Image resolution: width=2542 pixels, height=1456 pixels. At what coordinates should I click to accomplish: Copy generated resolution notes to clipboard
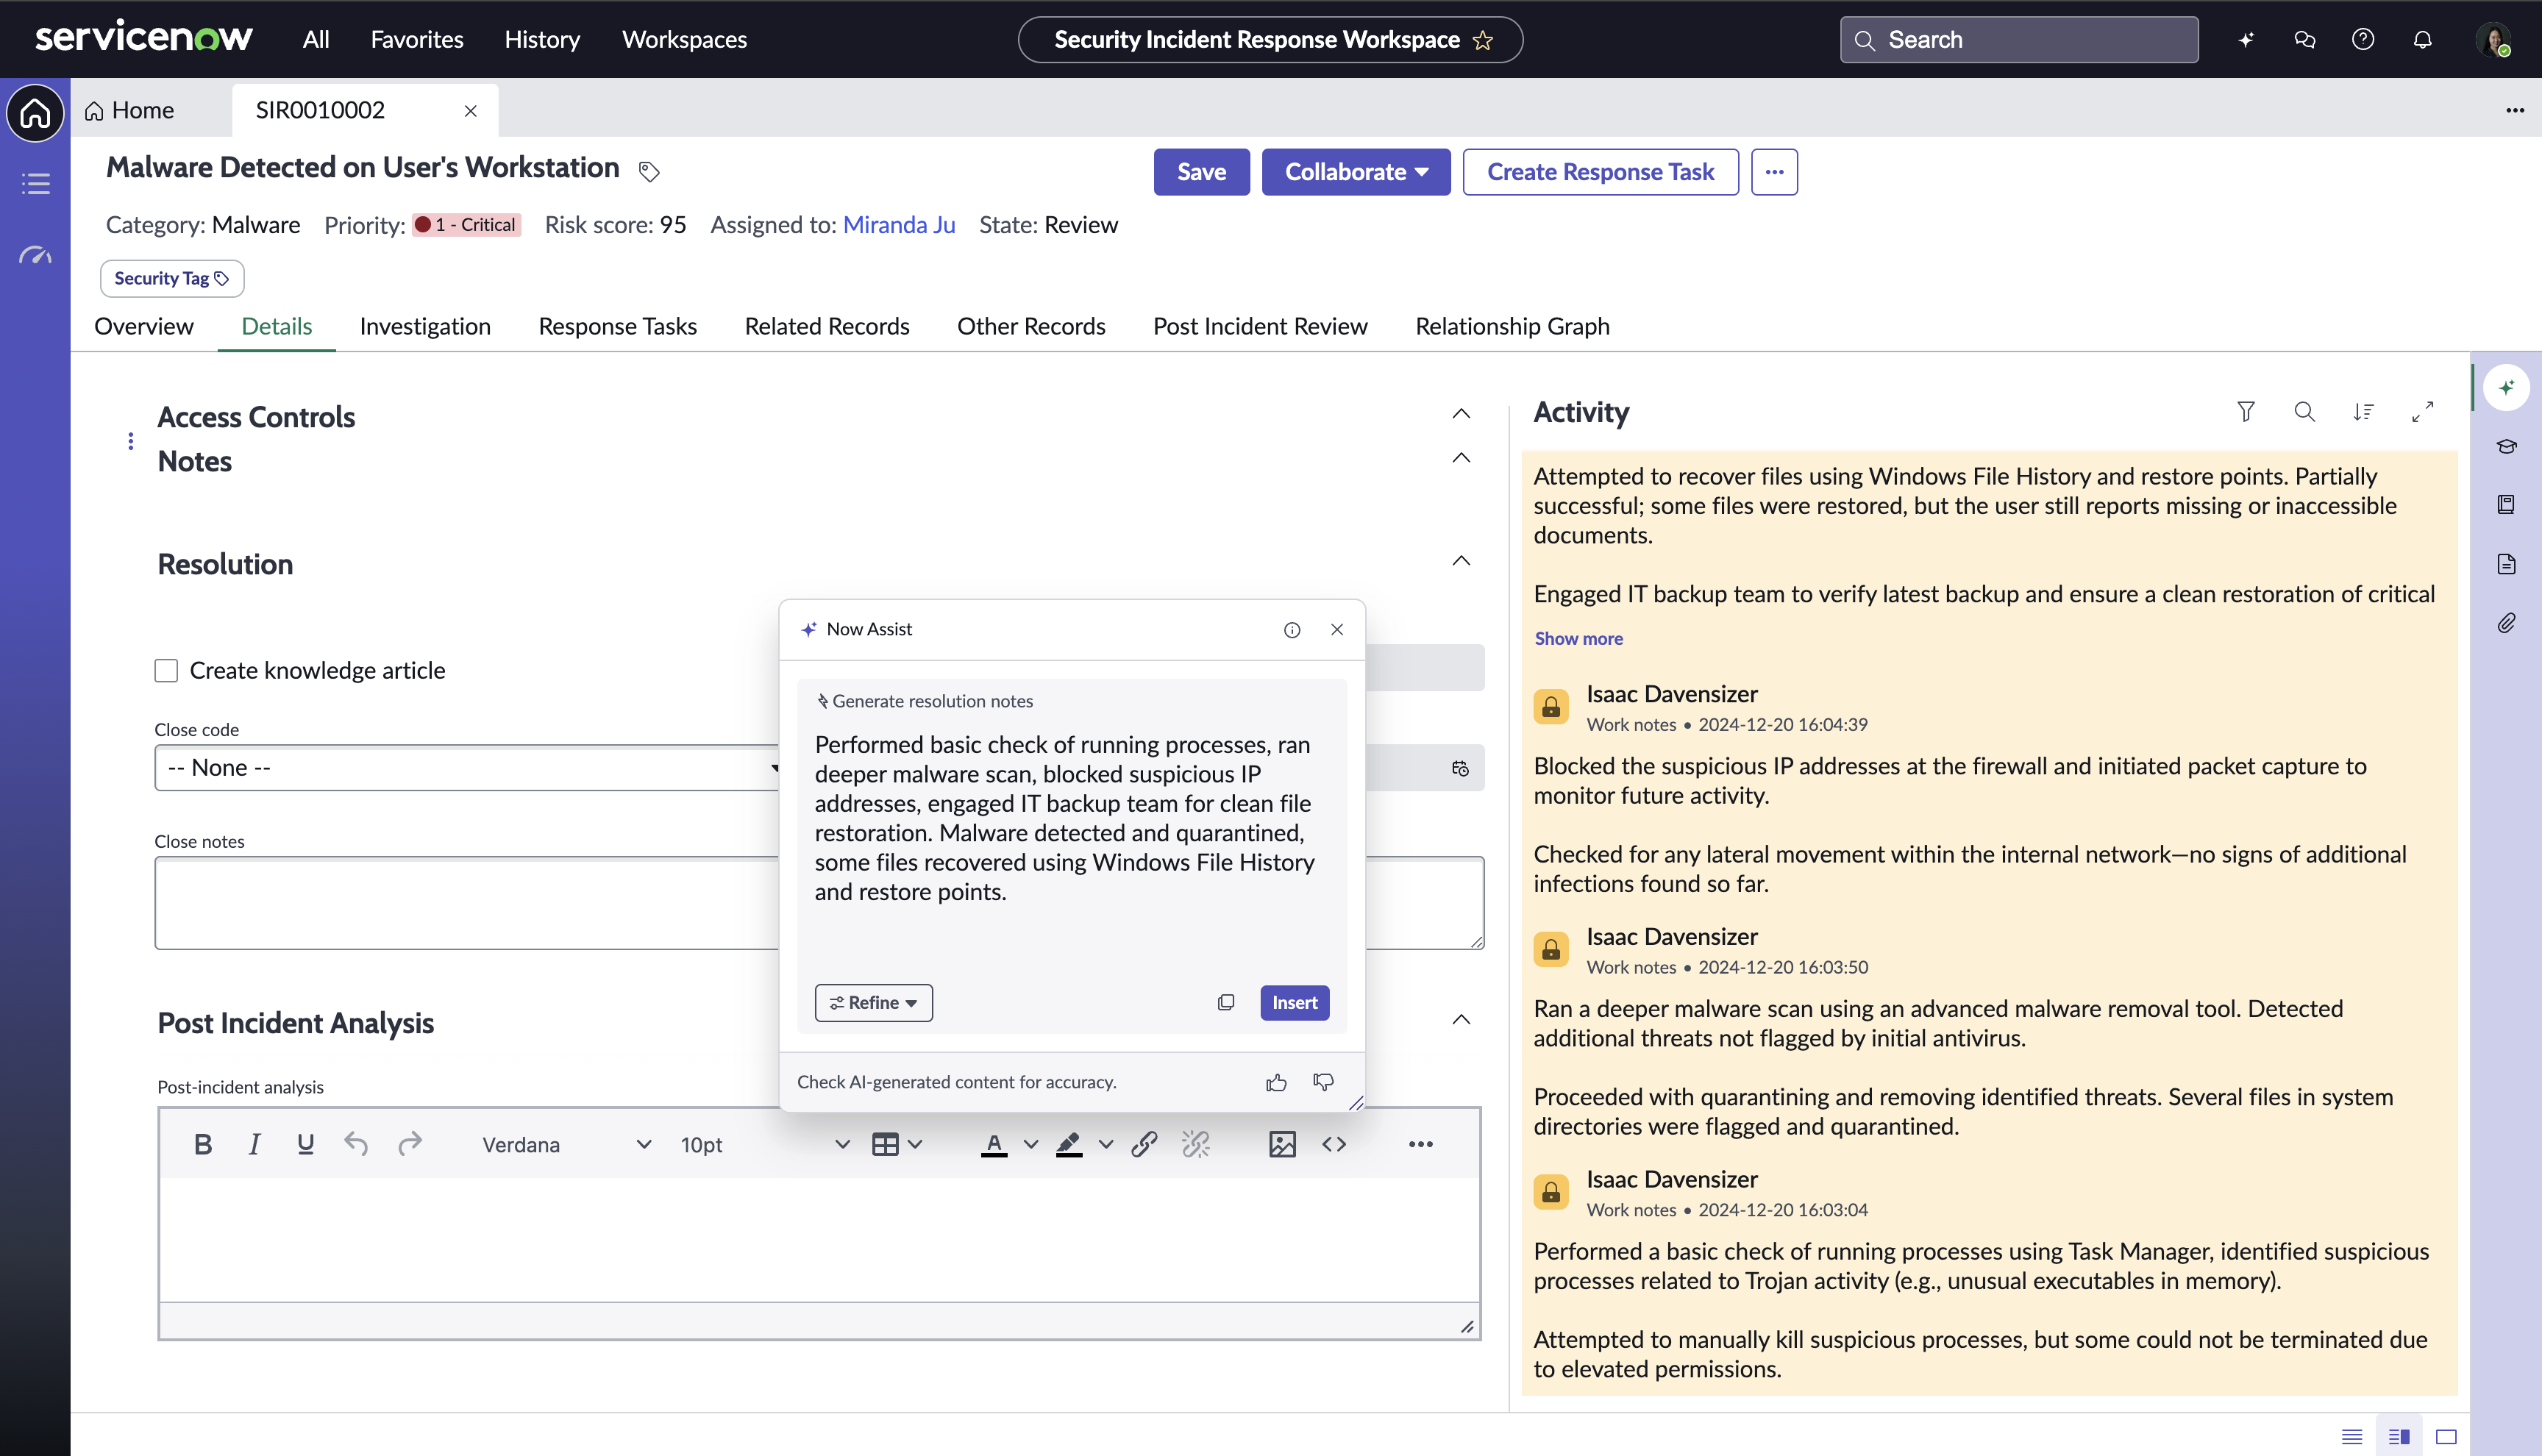pyautogui.click(x=1226, y=1002)
